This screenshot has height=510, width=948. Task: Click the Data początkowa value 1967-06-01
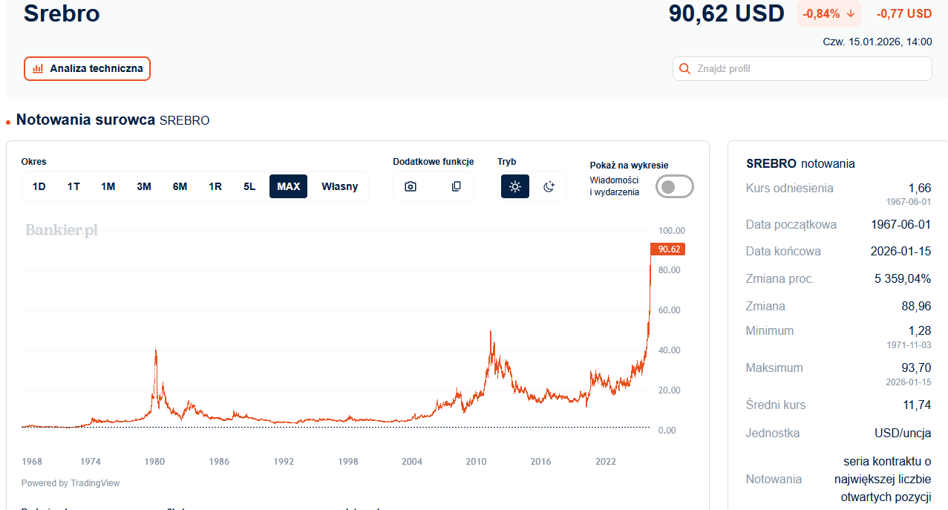901,224
